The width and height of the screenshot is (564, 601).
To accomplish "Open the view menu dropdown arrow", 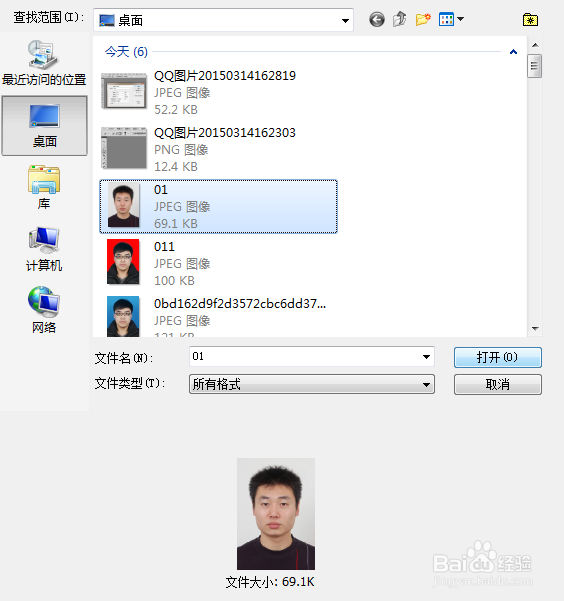I will pos(460,19).
